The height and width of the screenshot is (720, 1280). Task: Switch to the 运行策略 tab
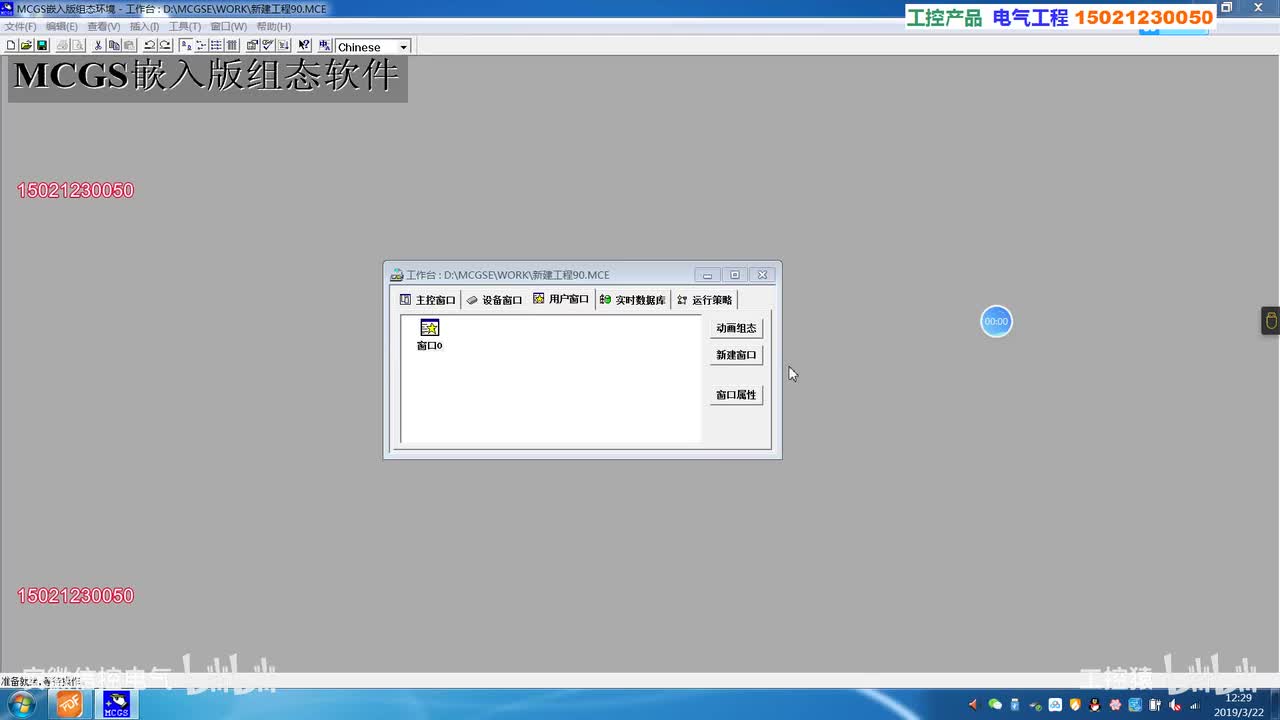(705, 300)
